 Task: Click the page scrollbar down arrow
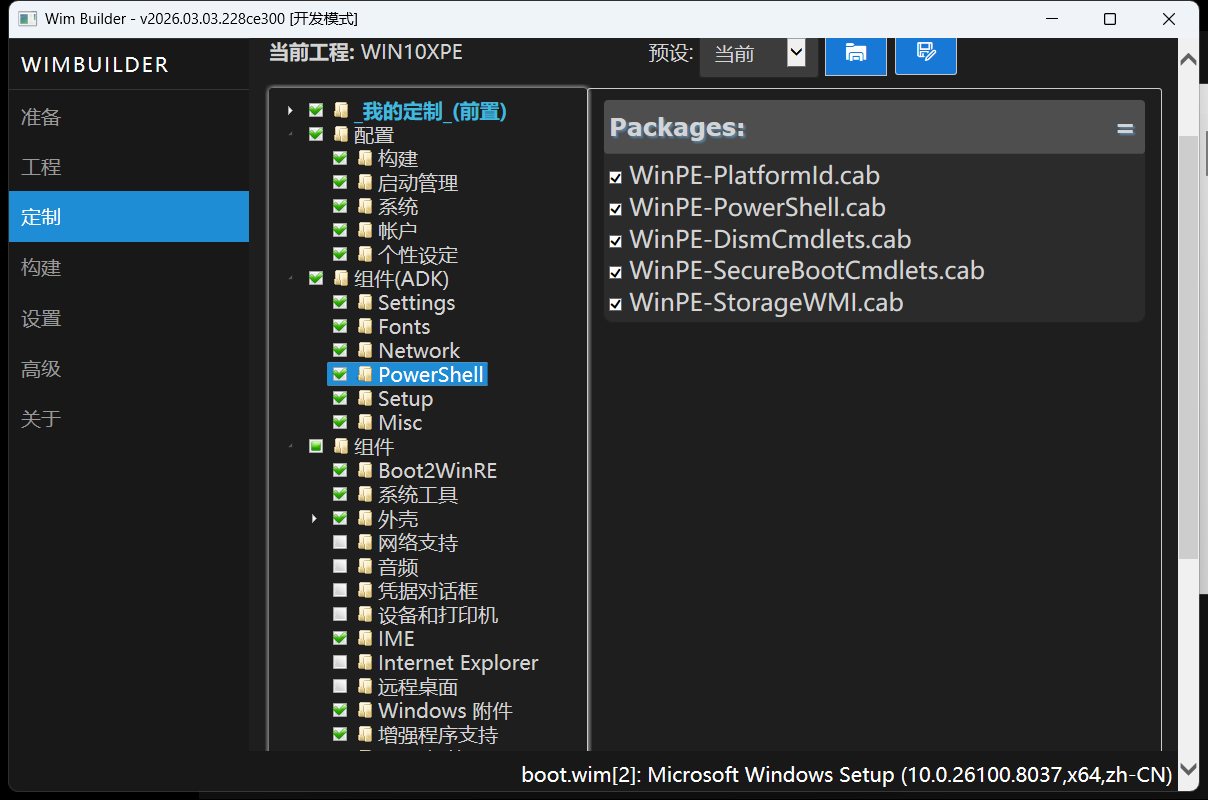click(1188, 768)
